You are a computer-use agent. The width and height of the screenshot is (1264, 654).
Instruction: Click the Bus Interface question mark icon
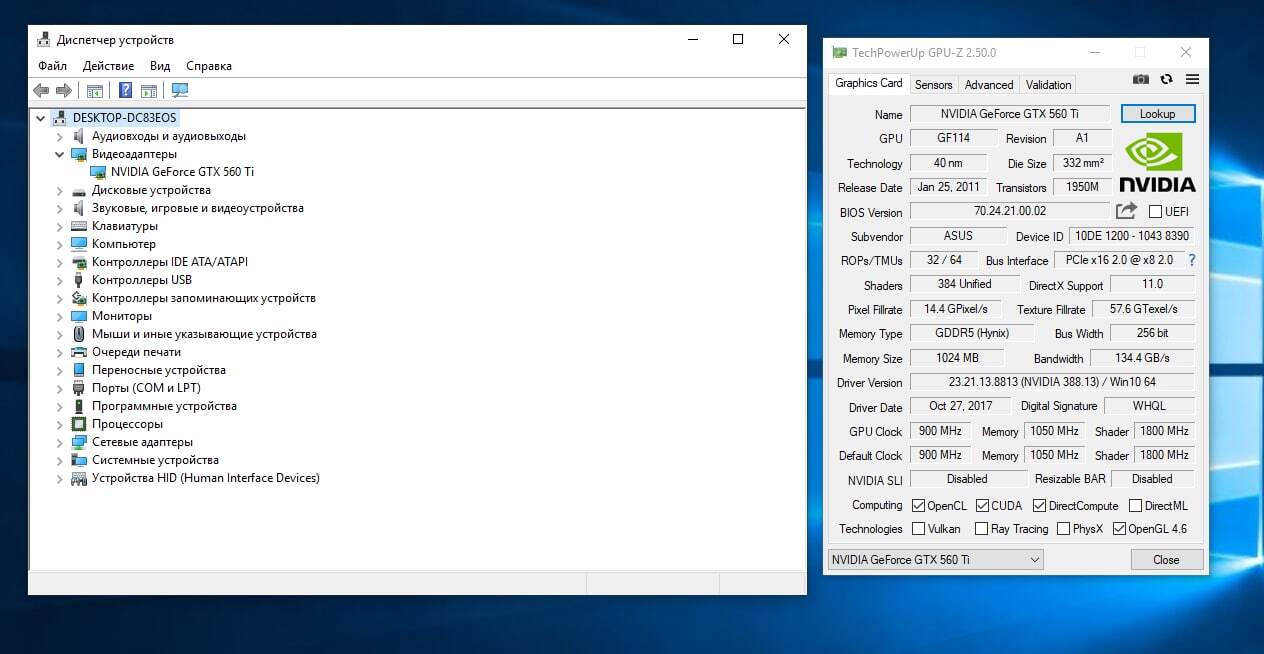[1191, 260]
